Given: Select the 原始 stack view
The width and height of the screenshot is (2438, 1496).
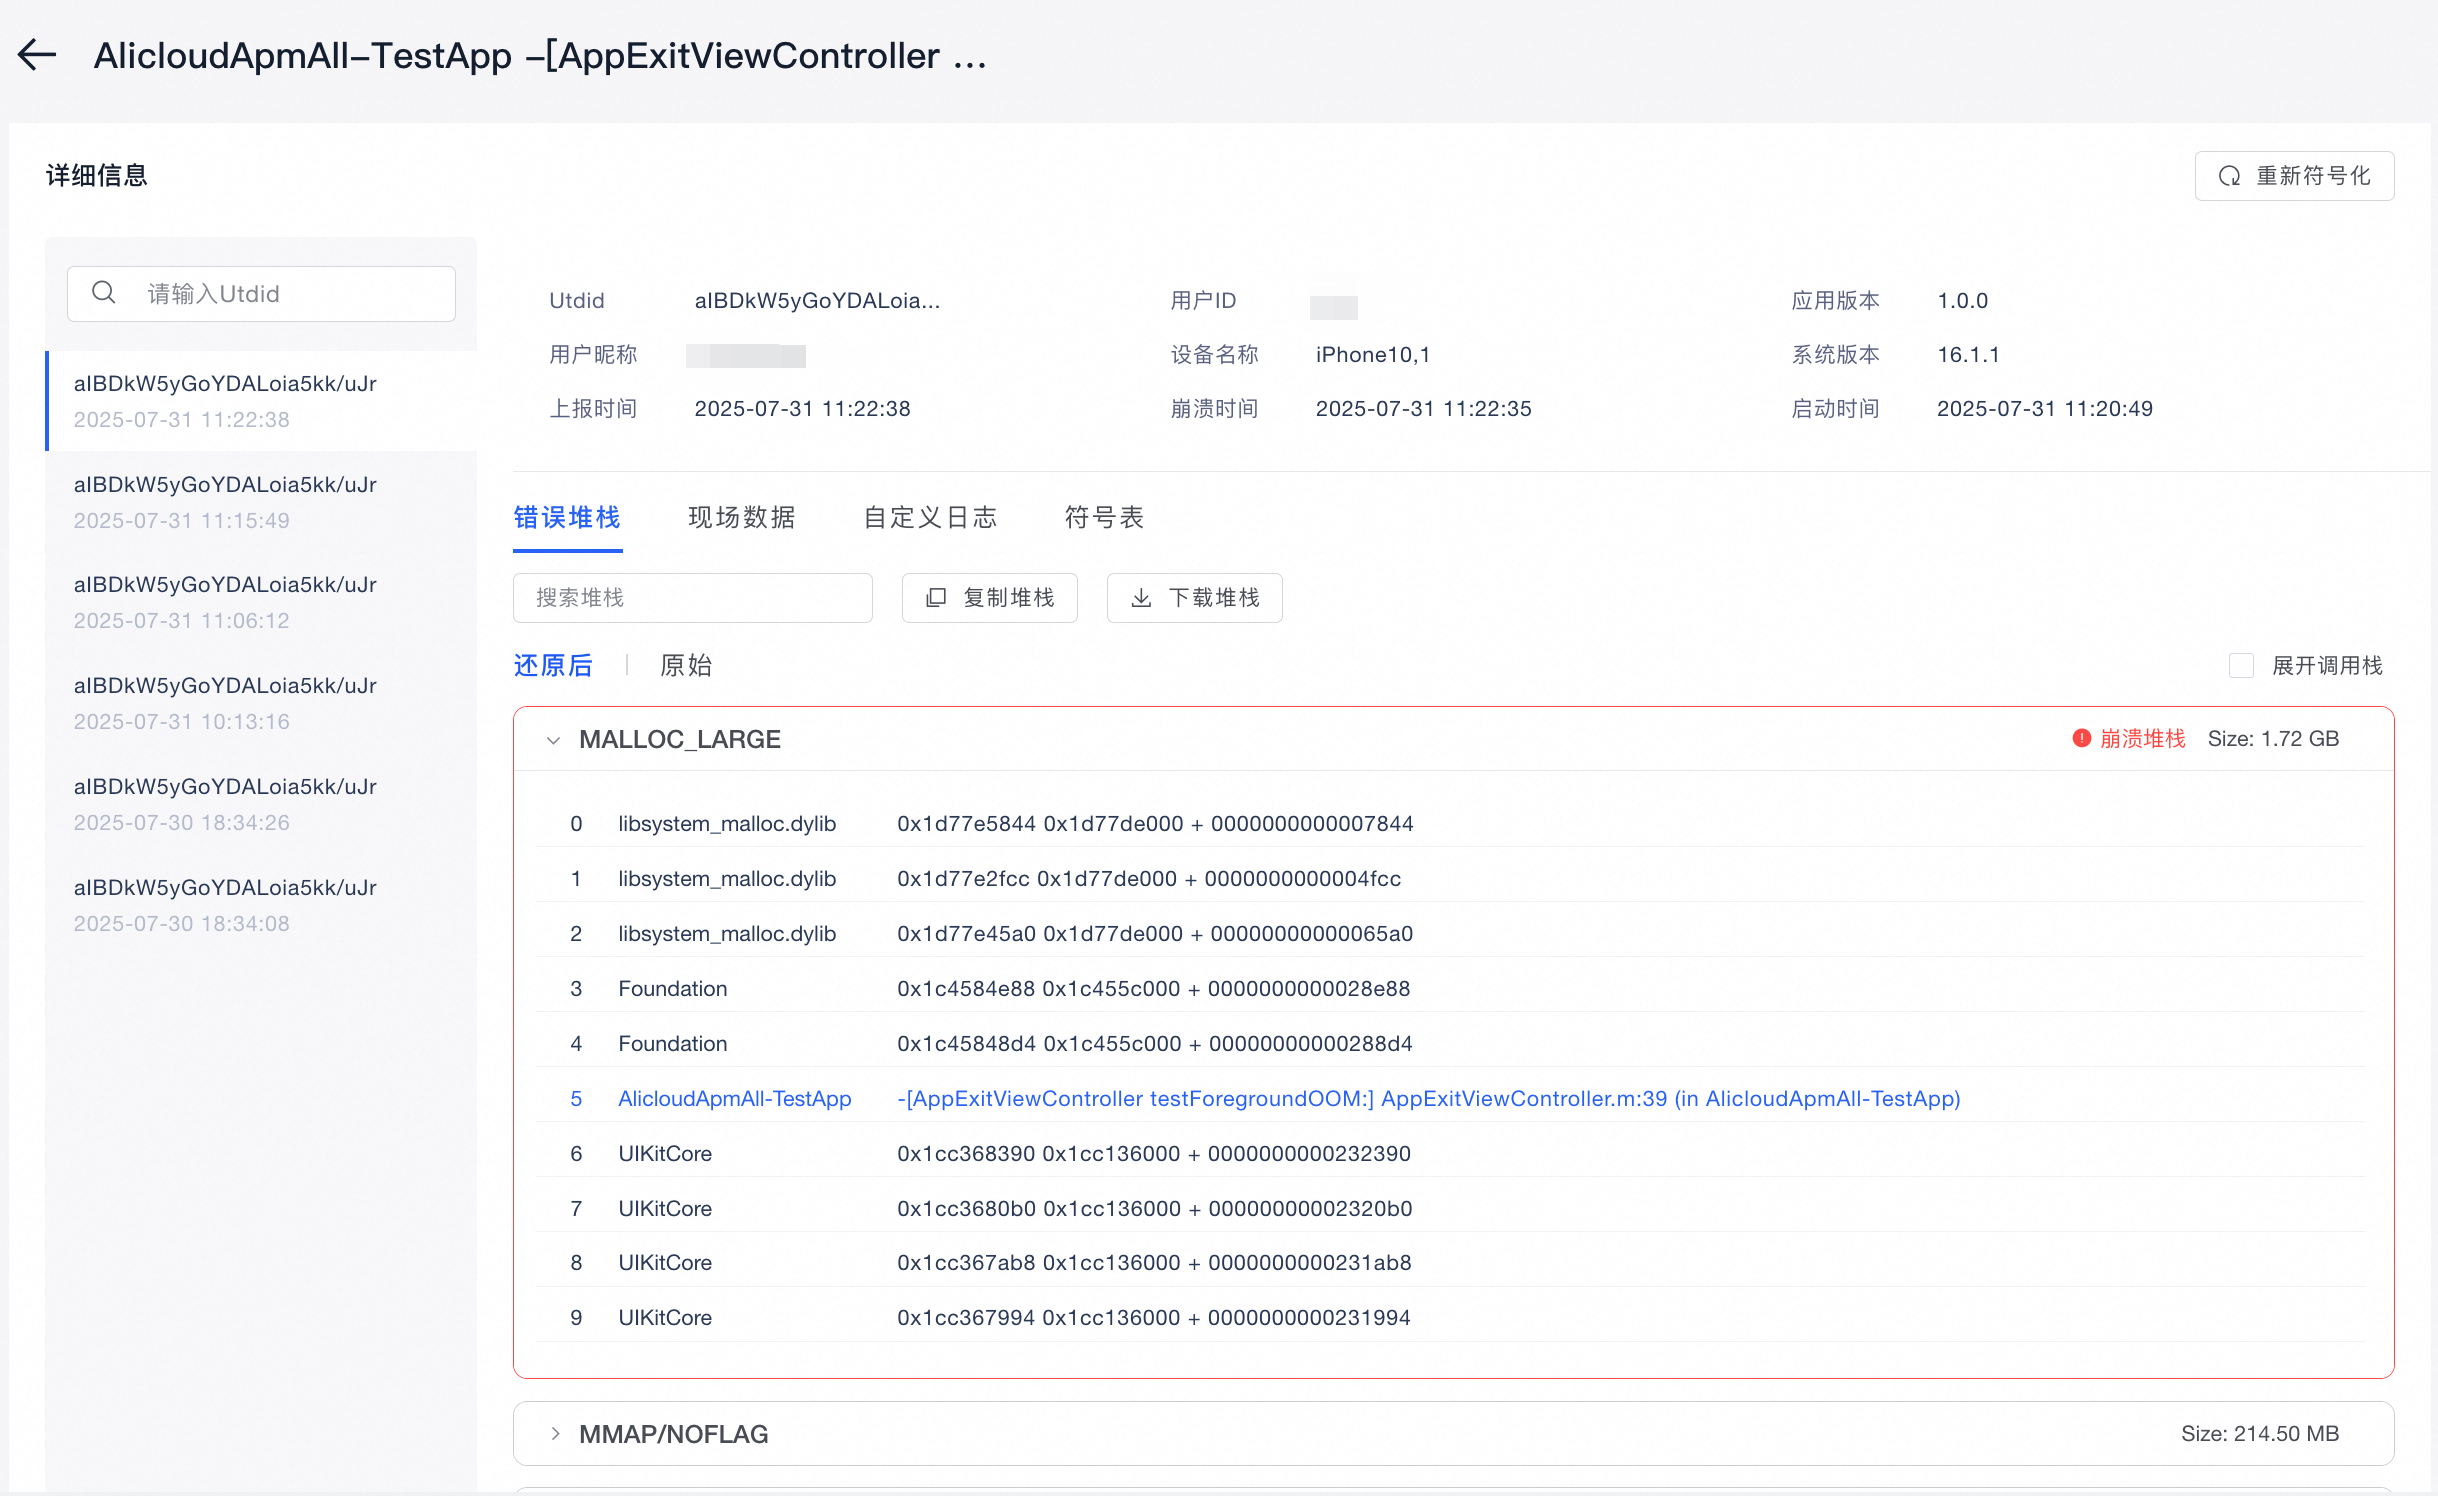Looking at the screenshot, I should tap(686, 665).
